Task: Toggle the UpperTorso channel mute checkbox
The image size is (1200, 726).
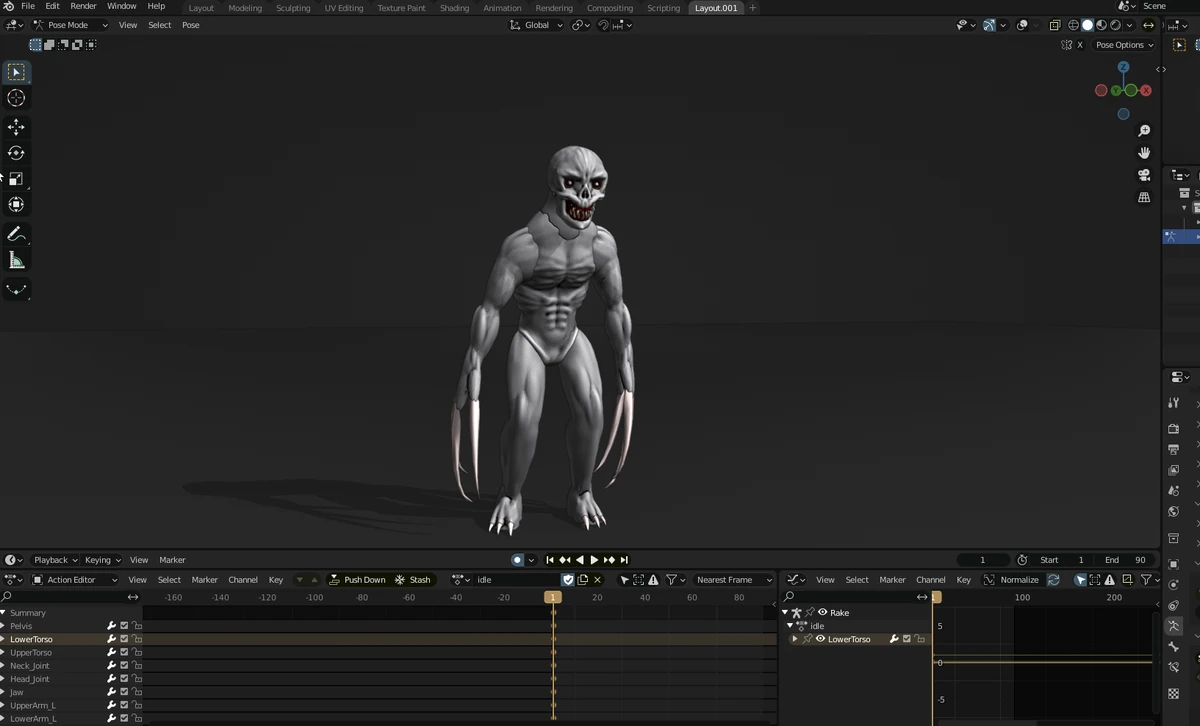Action: [x=124, y=652]
